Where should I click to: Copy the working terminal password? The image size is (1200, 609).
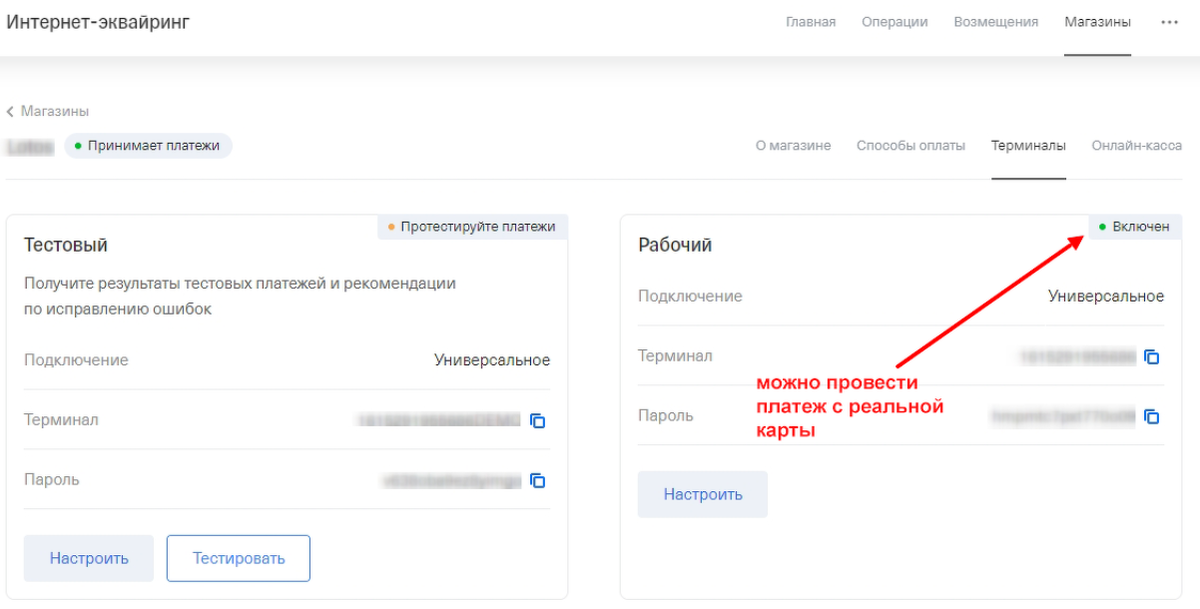[x=1152, y=416]
